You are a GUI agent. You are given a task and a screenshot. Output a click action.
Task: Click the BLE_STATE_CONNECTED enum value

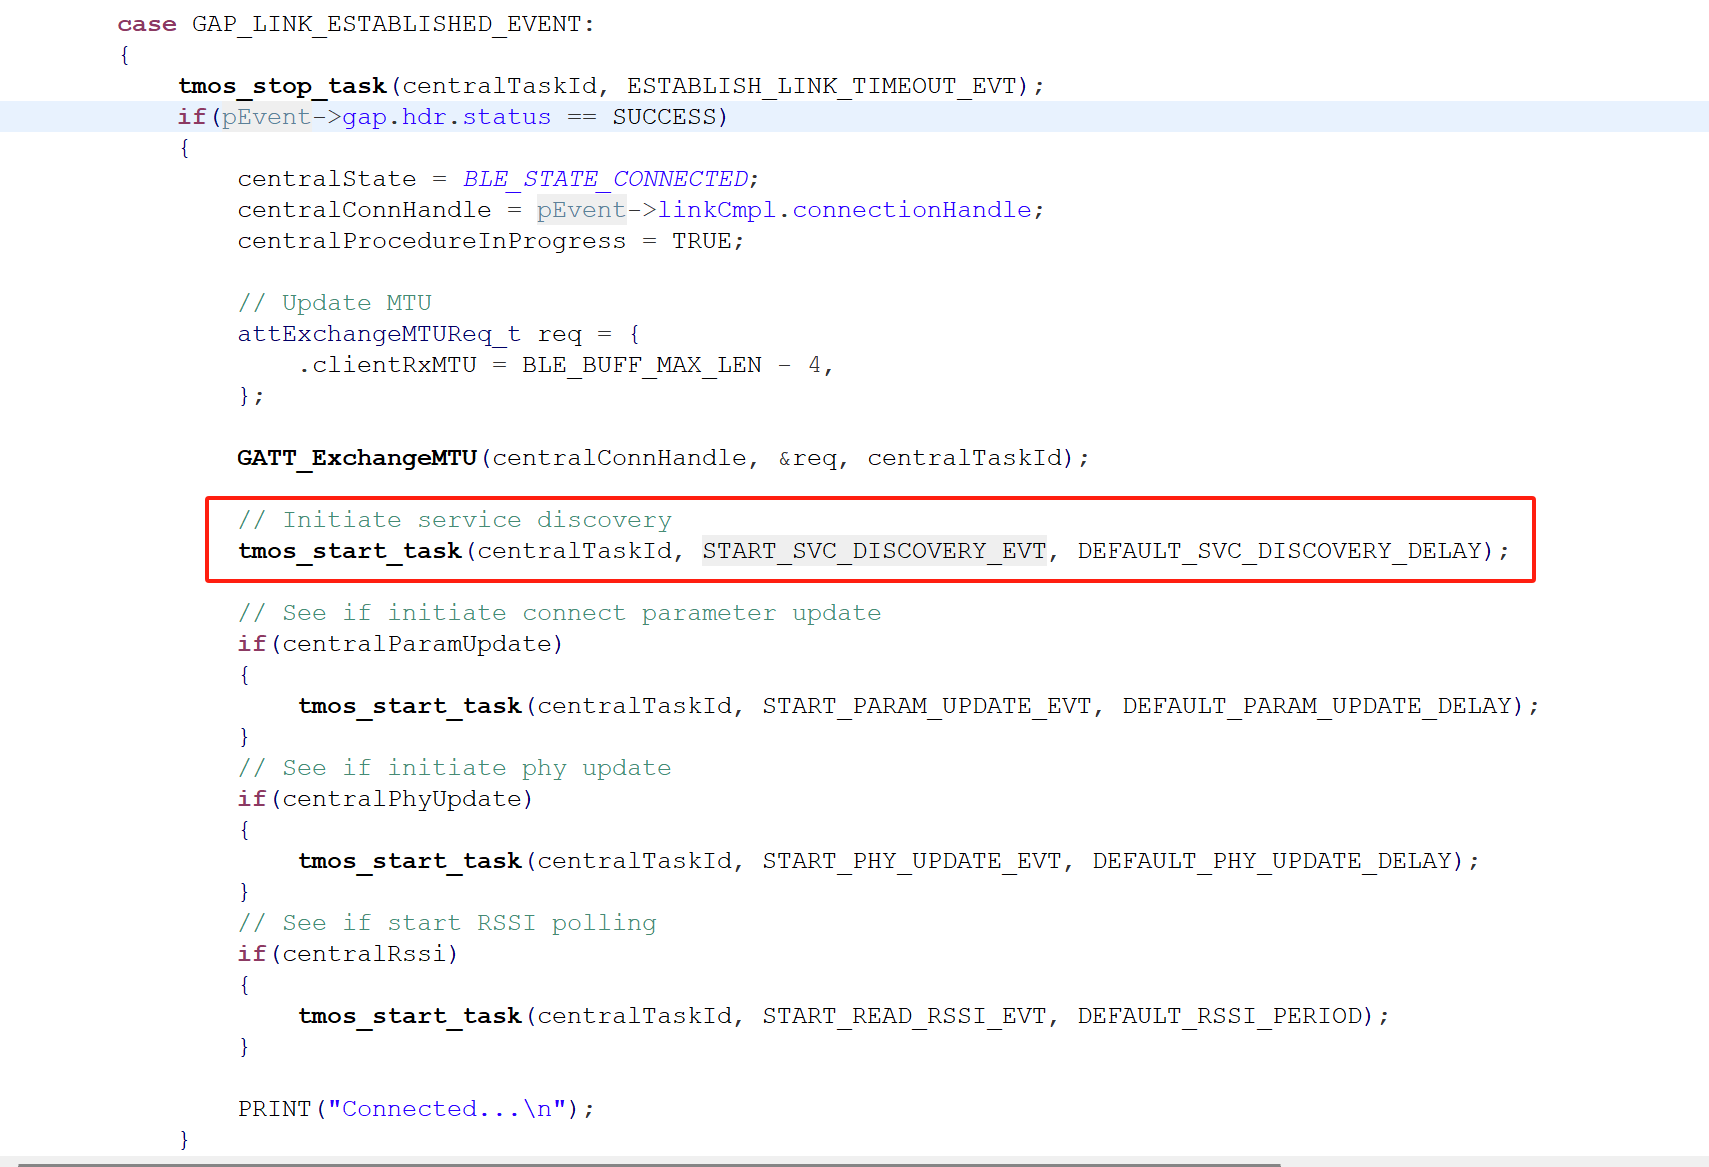605,179
